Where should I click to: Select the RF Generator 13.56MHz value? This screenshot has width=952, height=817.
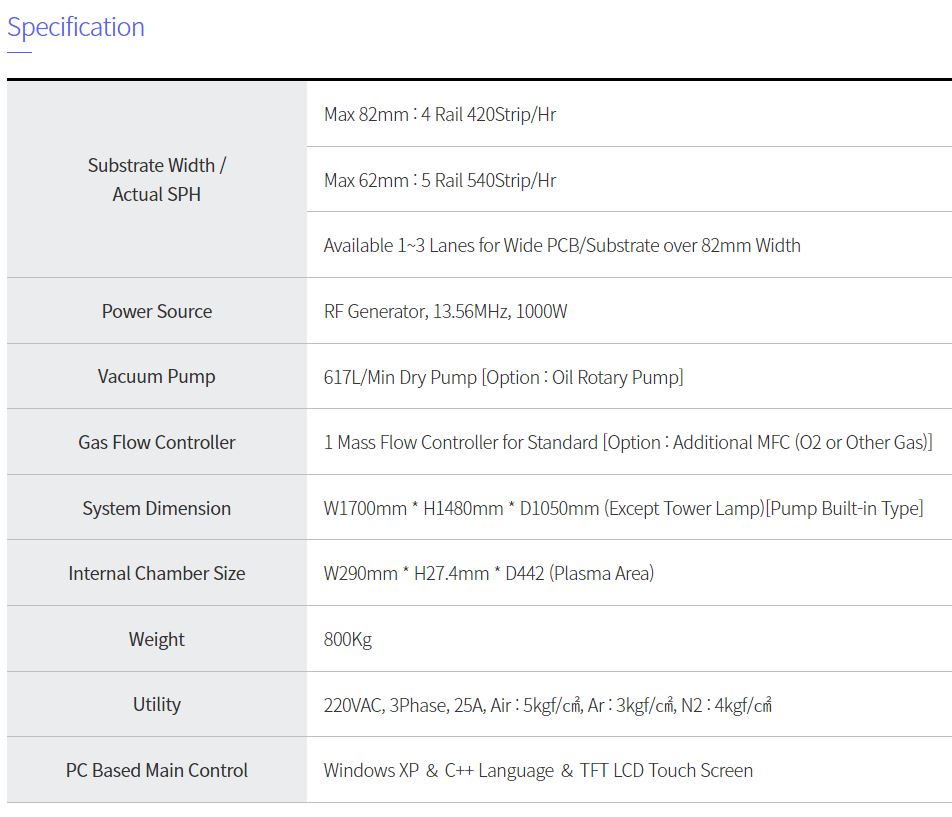pyautogui.click(x=445, y=311)
